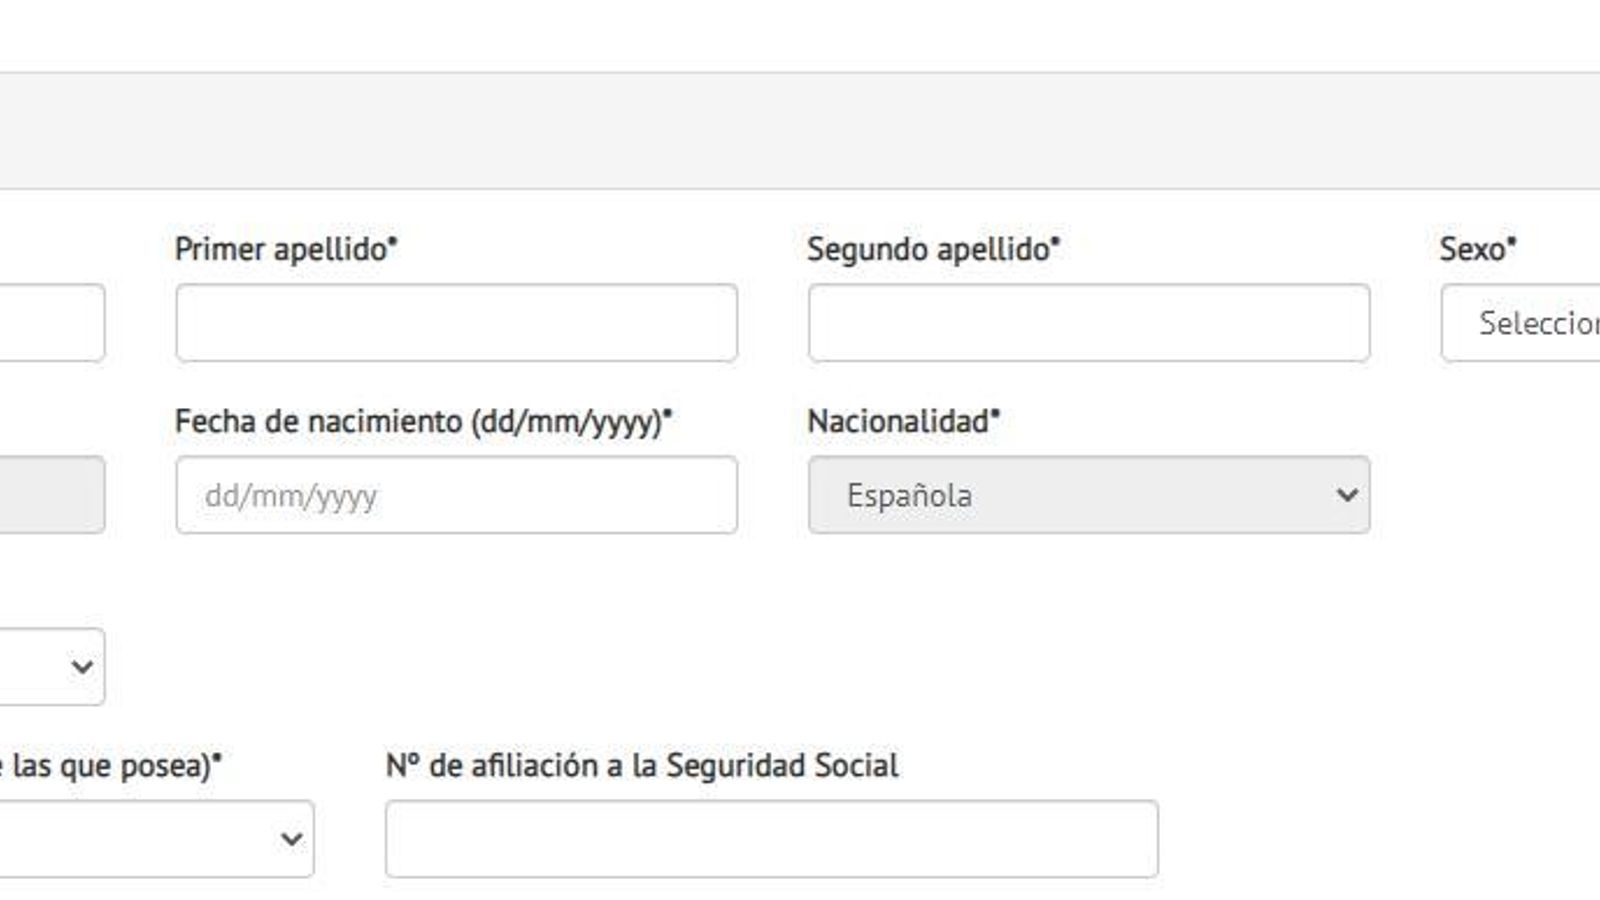This screenshot has height=900, width=1600.
Task: Open the Nacionalidad dropdown showing Española
Action: pos(1090,494)
